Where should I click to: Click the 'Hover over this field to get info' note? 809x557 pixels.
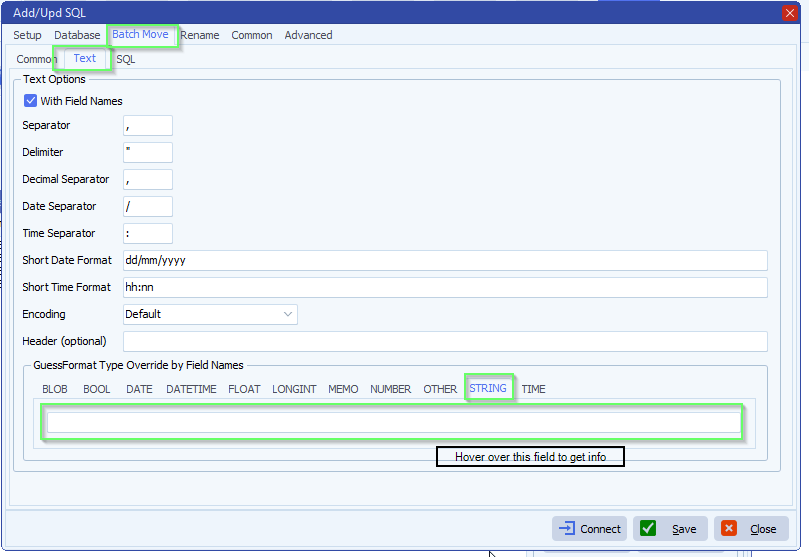[x=530, y=457]
